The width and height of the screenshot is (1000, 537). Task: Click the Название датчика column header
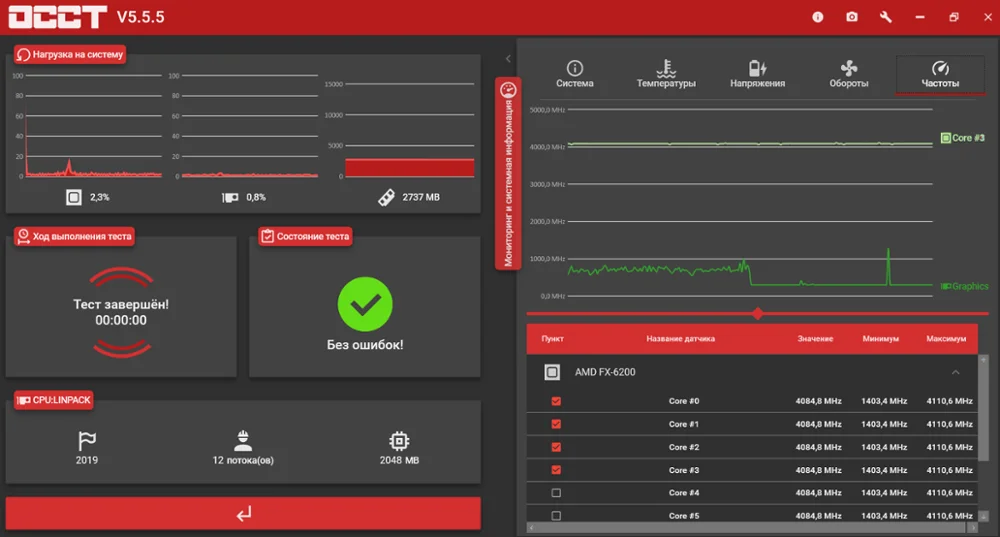click(x=680, y=339)
